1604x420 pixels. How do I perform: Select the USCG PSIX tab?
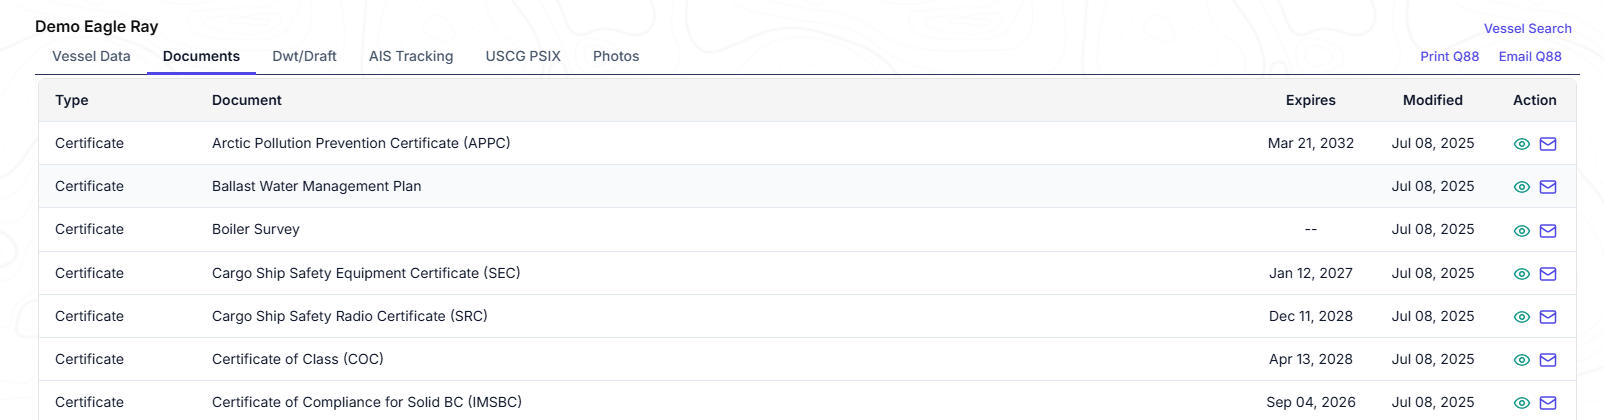coord(523,56)
